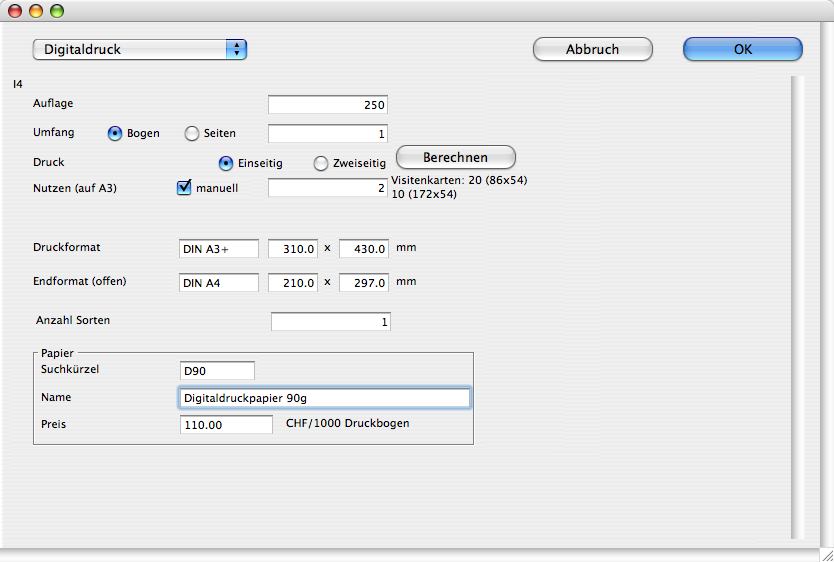
Task: Click the Druckformat width field 310.0
Action: click(x=292, y=248)
